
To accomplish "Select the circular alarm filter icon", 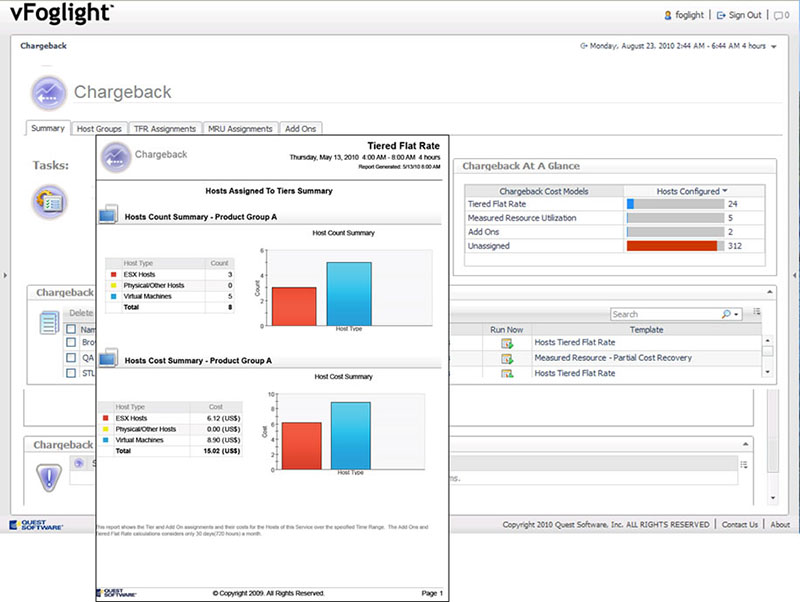I will coord(79,463).
